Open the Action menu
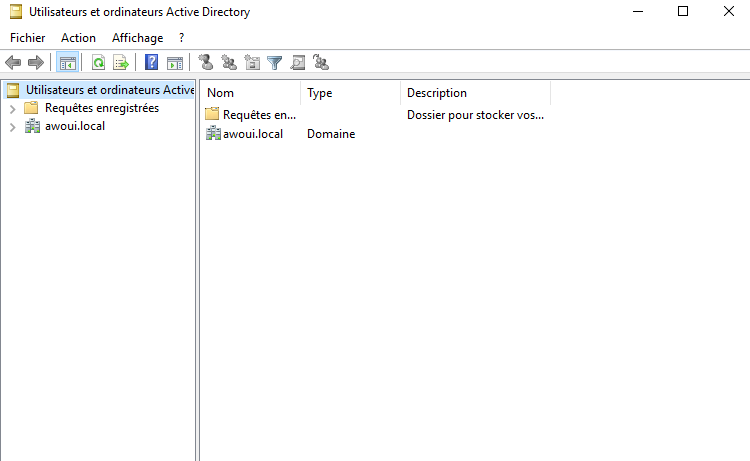This screenshot has height=461, width=750. [78, 38]
